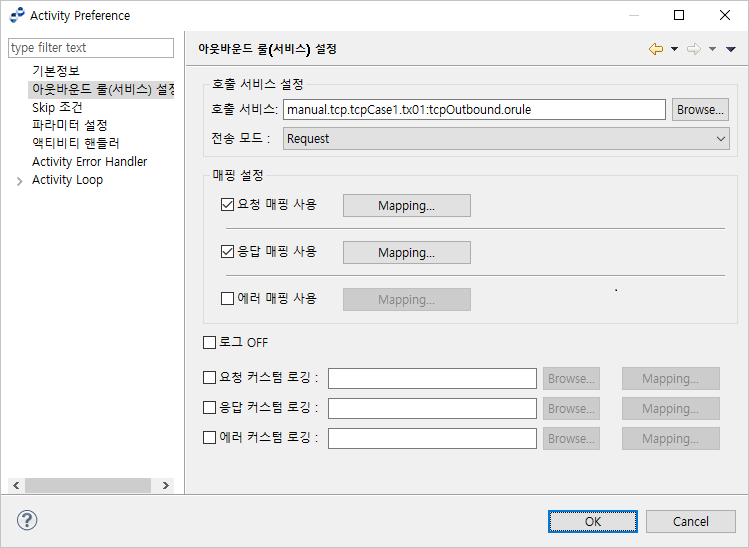Check 요청 커스텀 로깅 option
Viewport: 749px width, 548px height.
[209, 378]
